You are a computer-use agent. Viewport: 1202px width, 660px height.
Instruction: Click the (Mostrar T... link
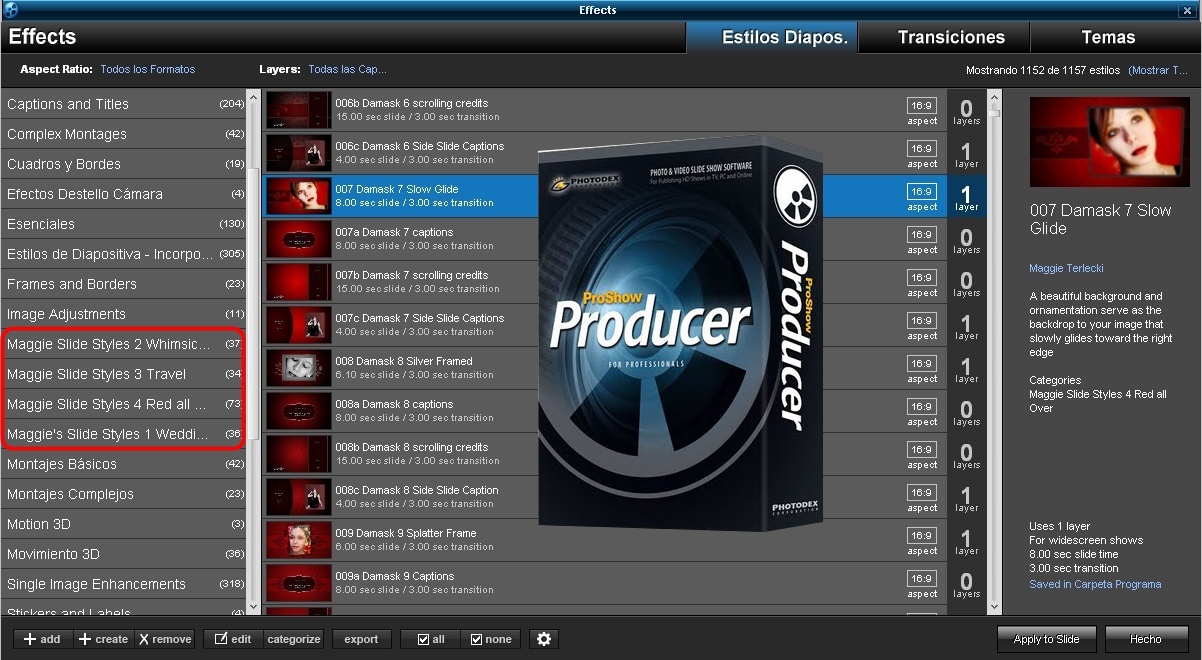[x=1158, y=70]
